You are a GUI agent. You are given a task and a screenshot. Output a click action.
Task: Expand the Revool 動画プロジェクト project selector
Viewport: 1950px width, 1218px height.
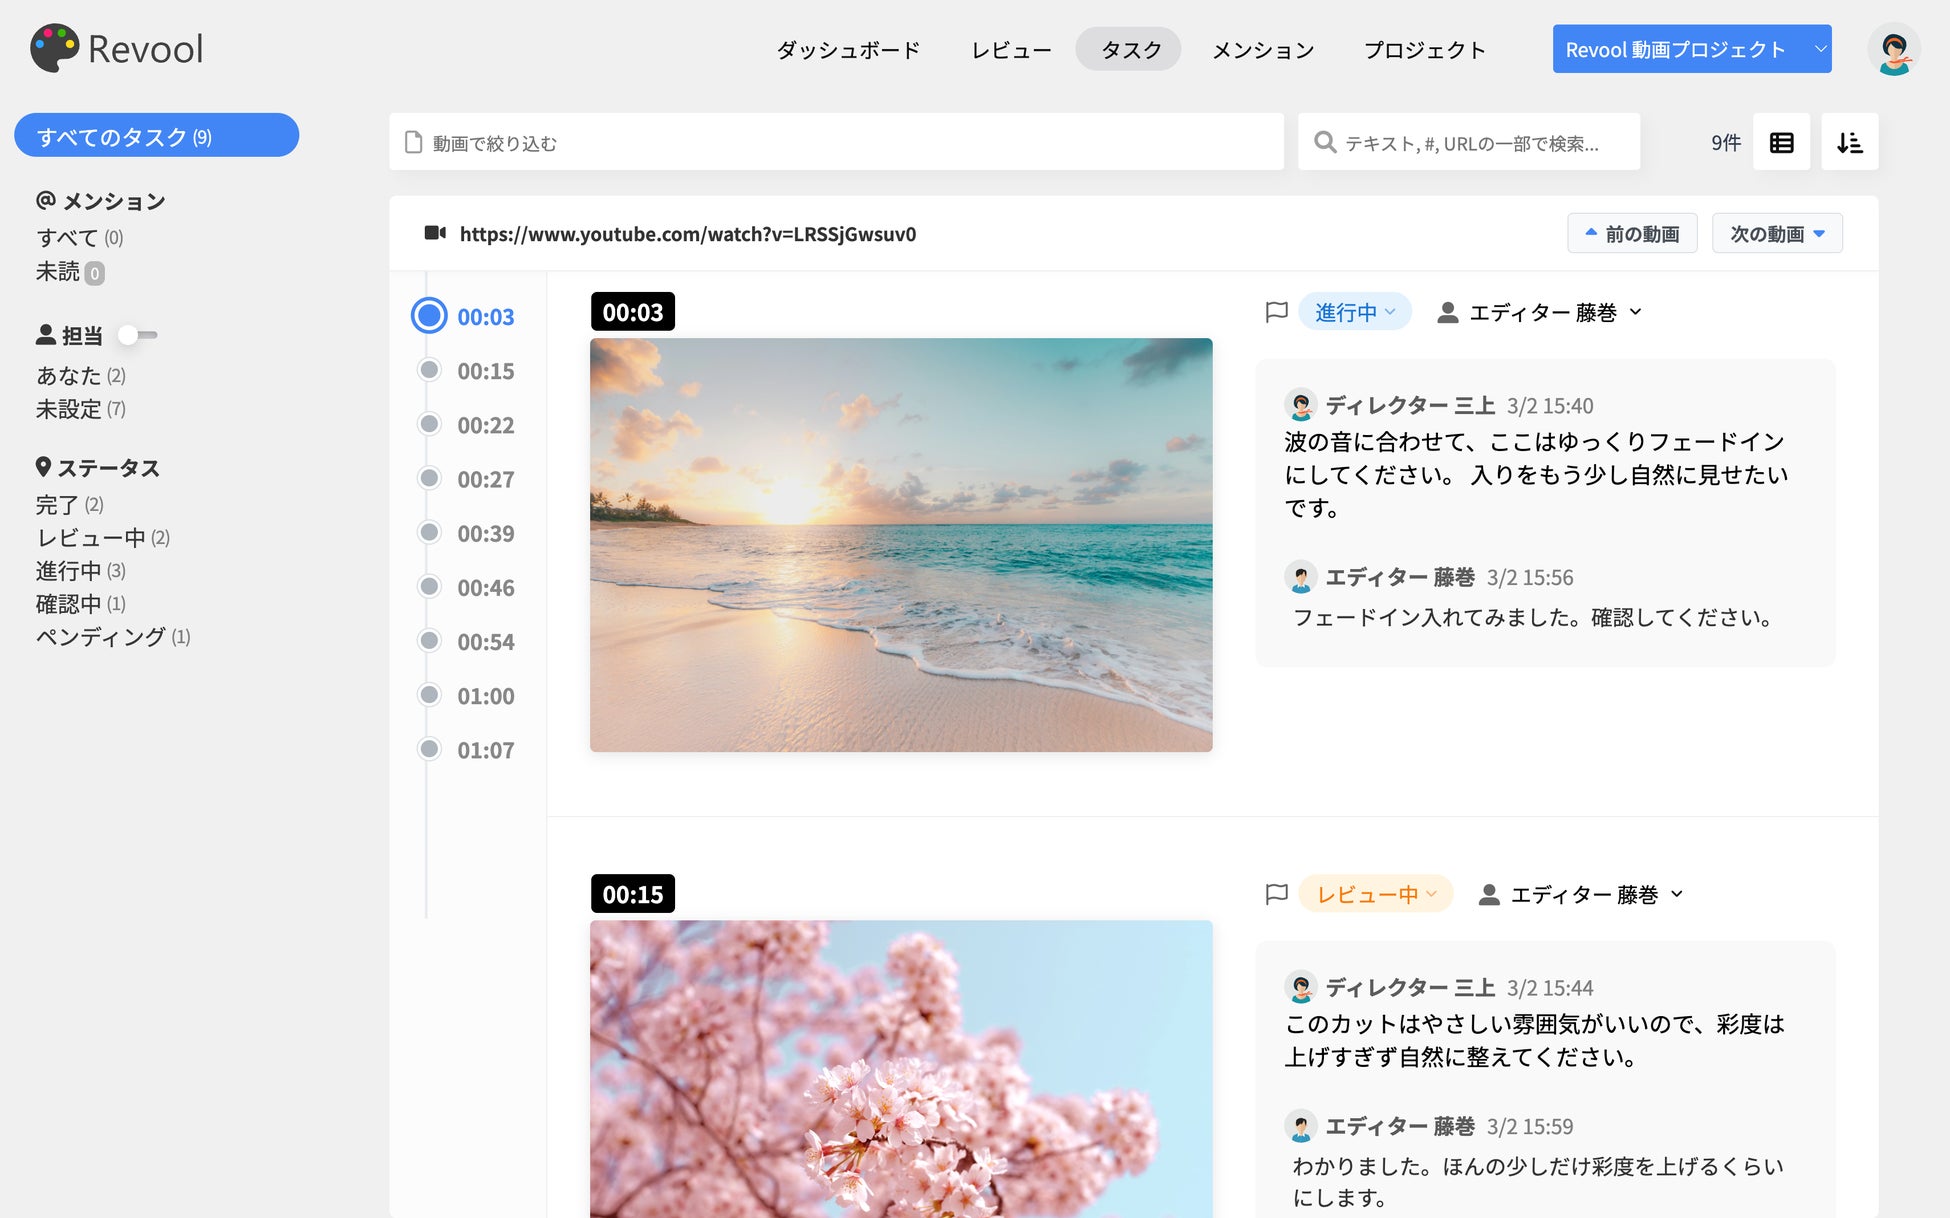point(1692,49)
